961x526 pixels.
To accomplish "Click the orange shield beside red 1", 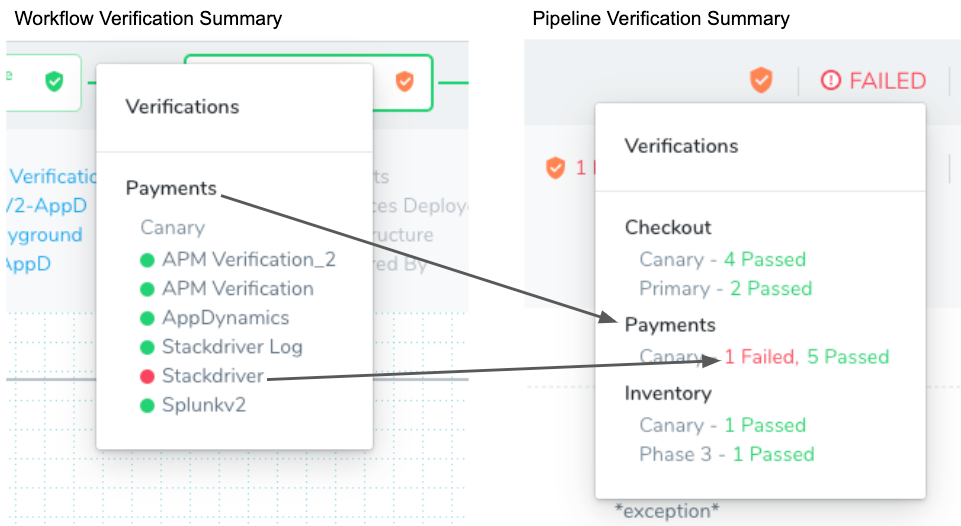I will [555, 167].
